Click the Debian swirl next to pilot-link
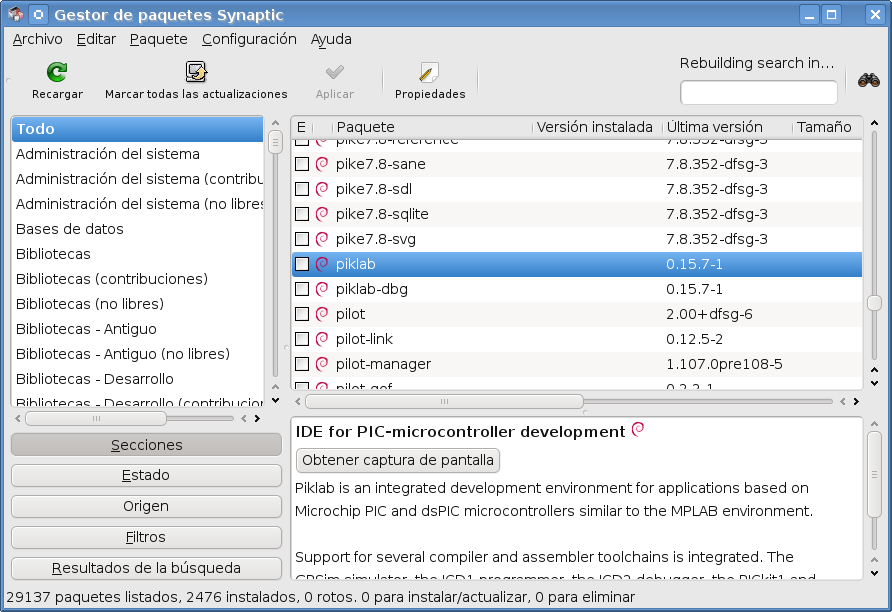 click(320, 338)
